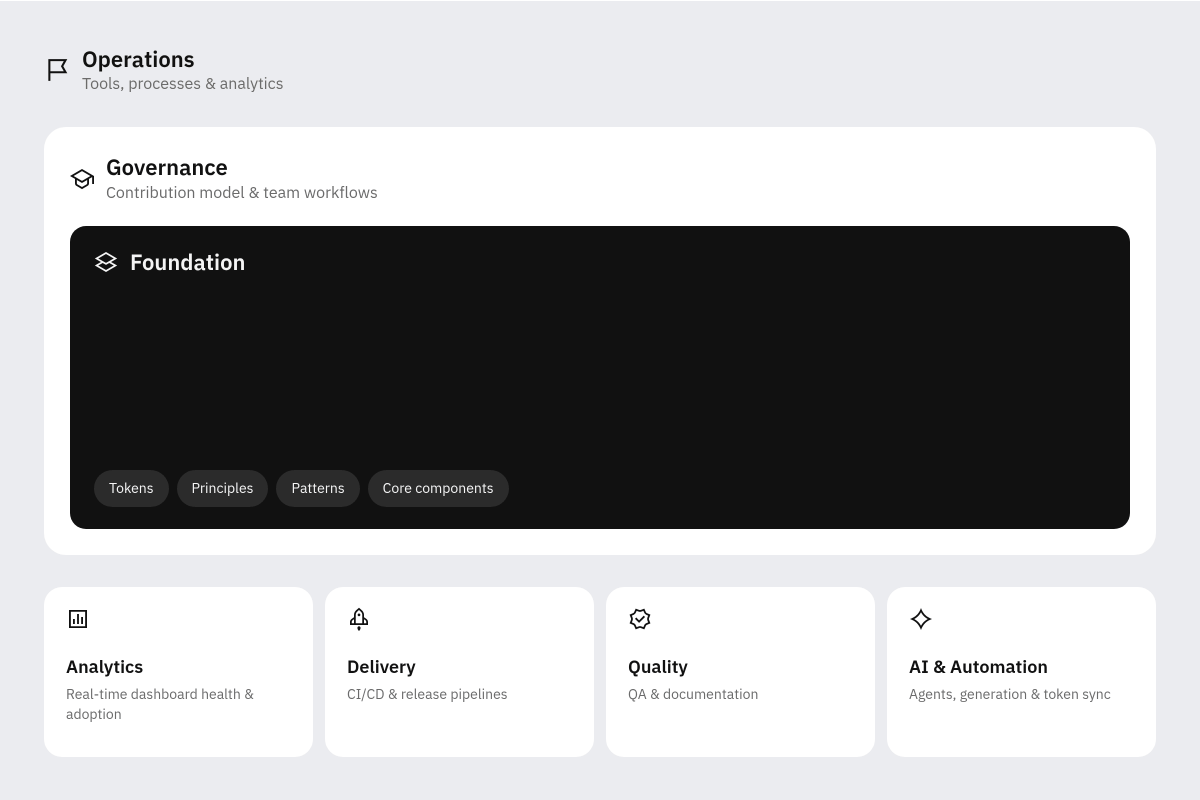Click the Quality verified badge icon
Screen dimensions: 1200x800
640,619
